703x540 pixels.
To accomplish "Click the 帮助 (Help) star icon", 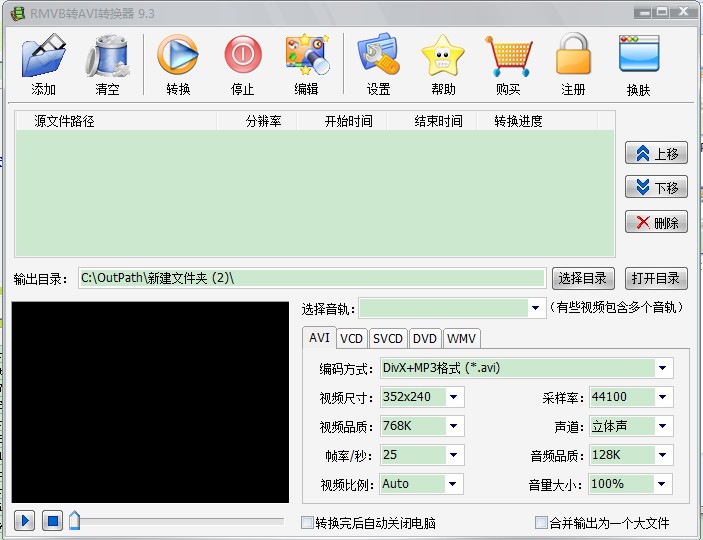I will pyautogui.click(x=443, y=56).
